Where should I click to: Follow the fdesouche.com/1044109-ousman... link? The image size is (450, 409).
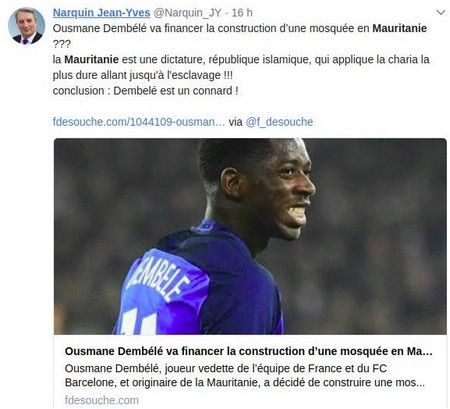point(139,122)
